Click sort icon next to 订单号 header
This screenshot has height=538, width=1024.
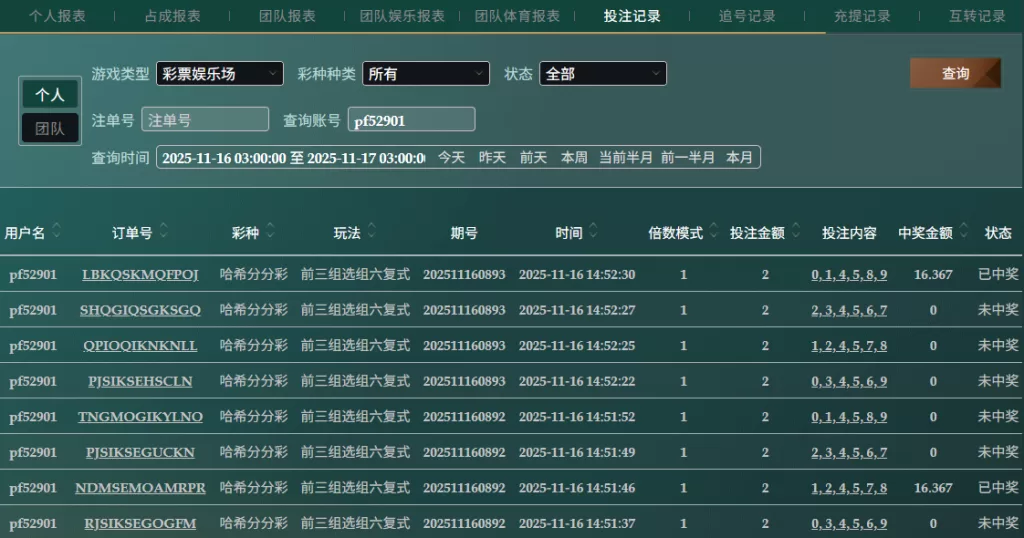tap(164, 232)
